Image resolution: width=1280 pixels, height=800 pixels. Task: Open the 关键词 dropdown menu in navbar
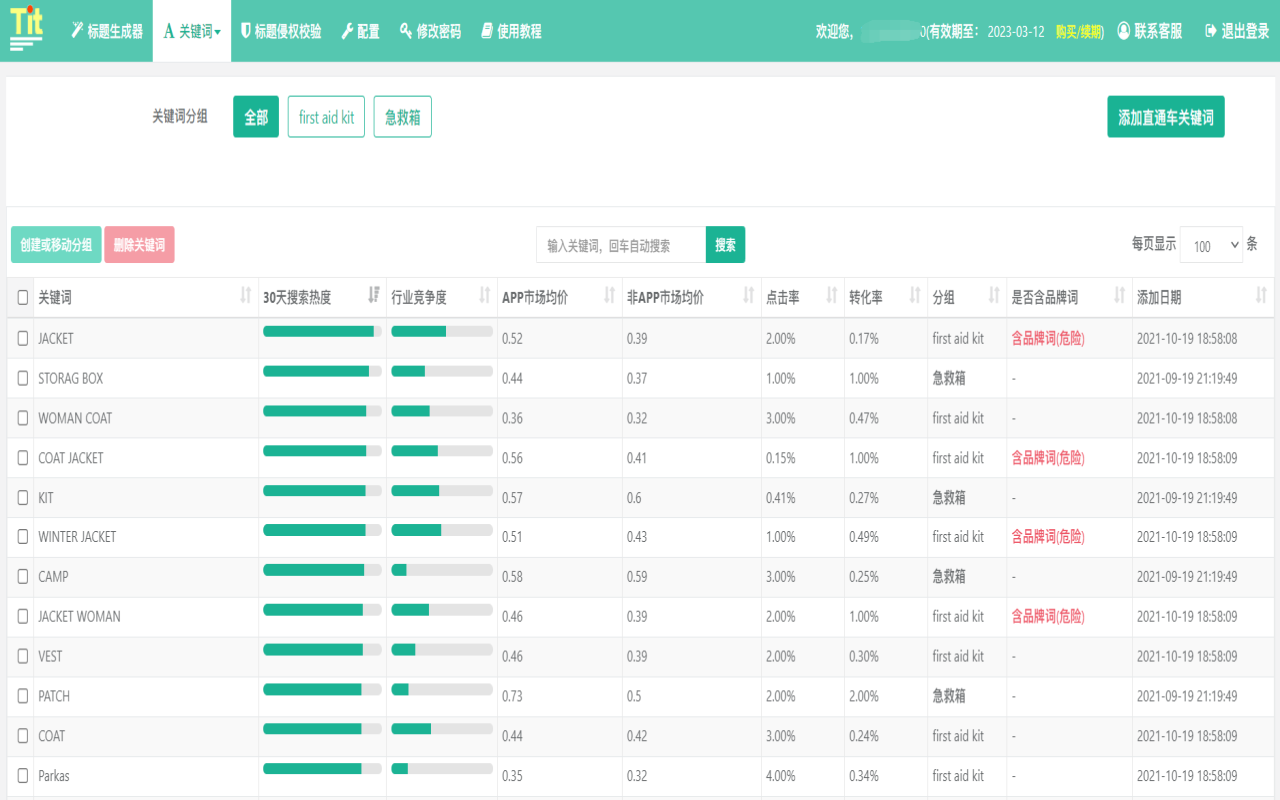[192, 31]
